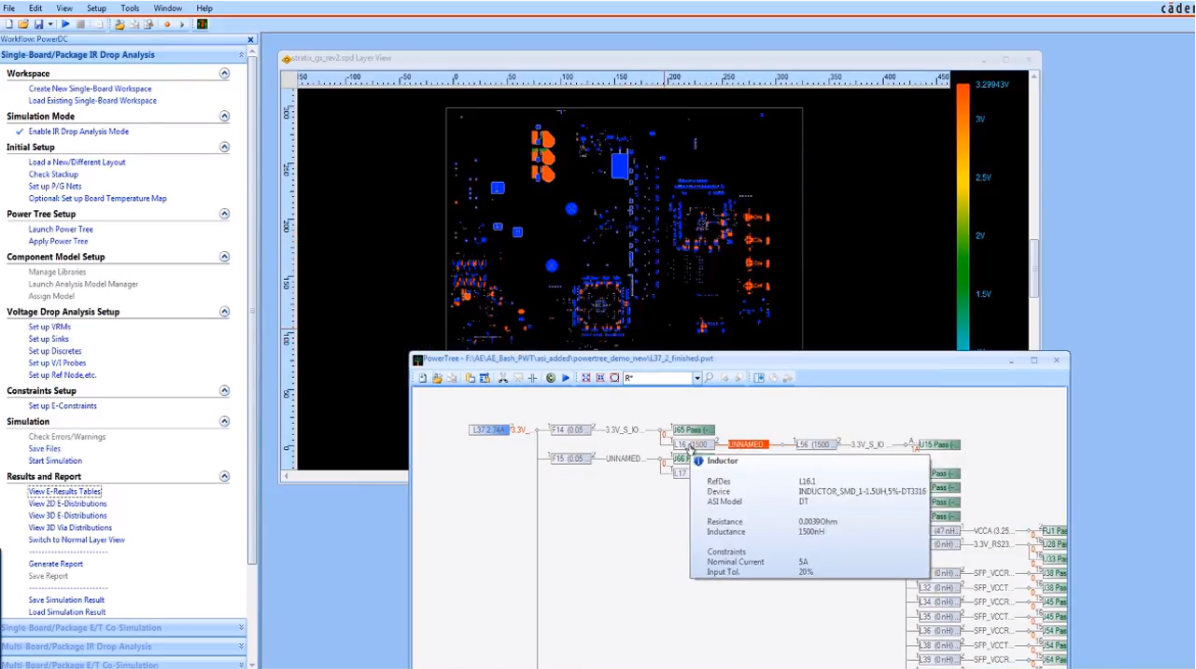Image resolution: width=1196 pixels, height=669 pixels.
Task: Open the View menu
Action: click(x=65, y=8)
